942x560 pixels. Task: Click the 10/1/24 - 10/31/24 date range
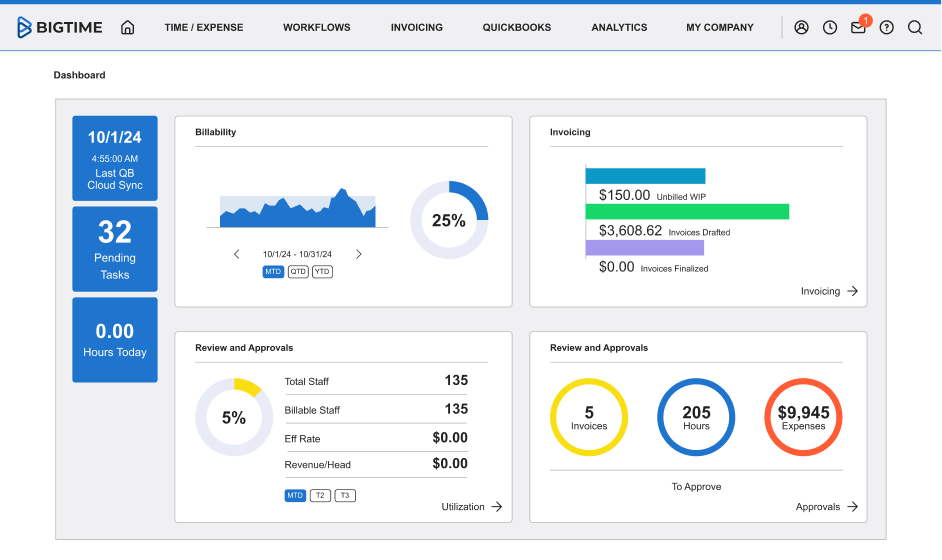pyautogui.click(x=297, y=254)
